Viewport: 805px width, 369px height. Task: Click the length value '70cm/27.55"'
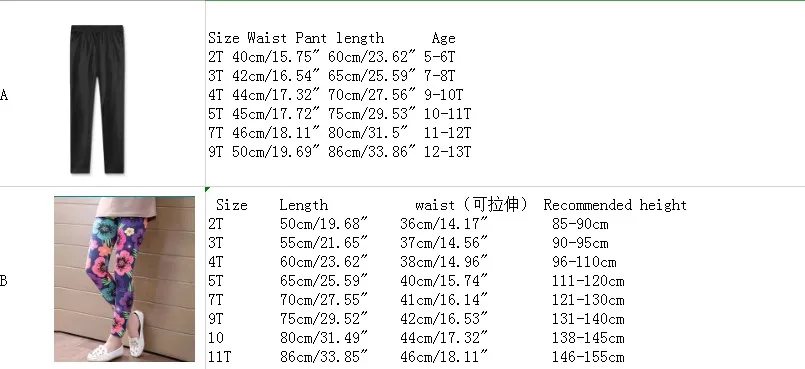coord(324,300)
